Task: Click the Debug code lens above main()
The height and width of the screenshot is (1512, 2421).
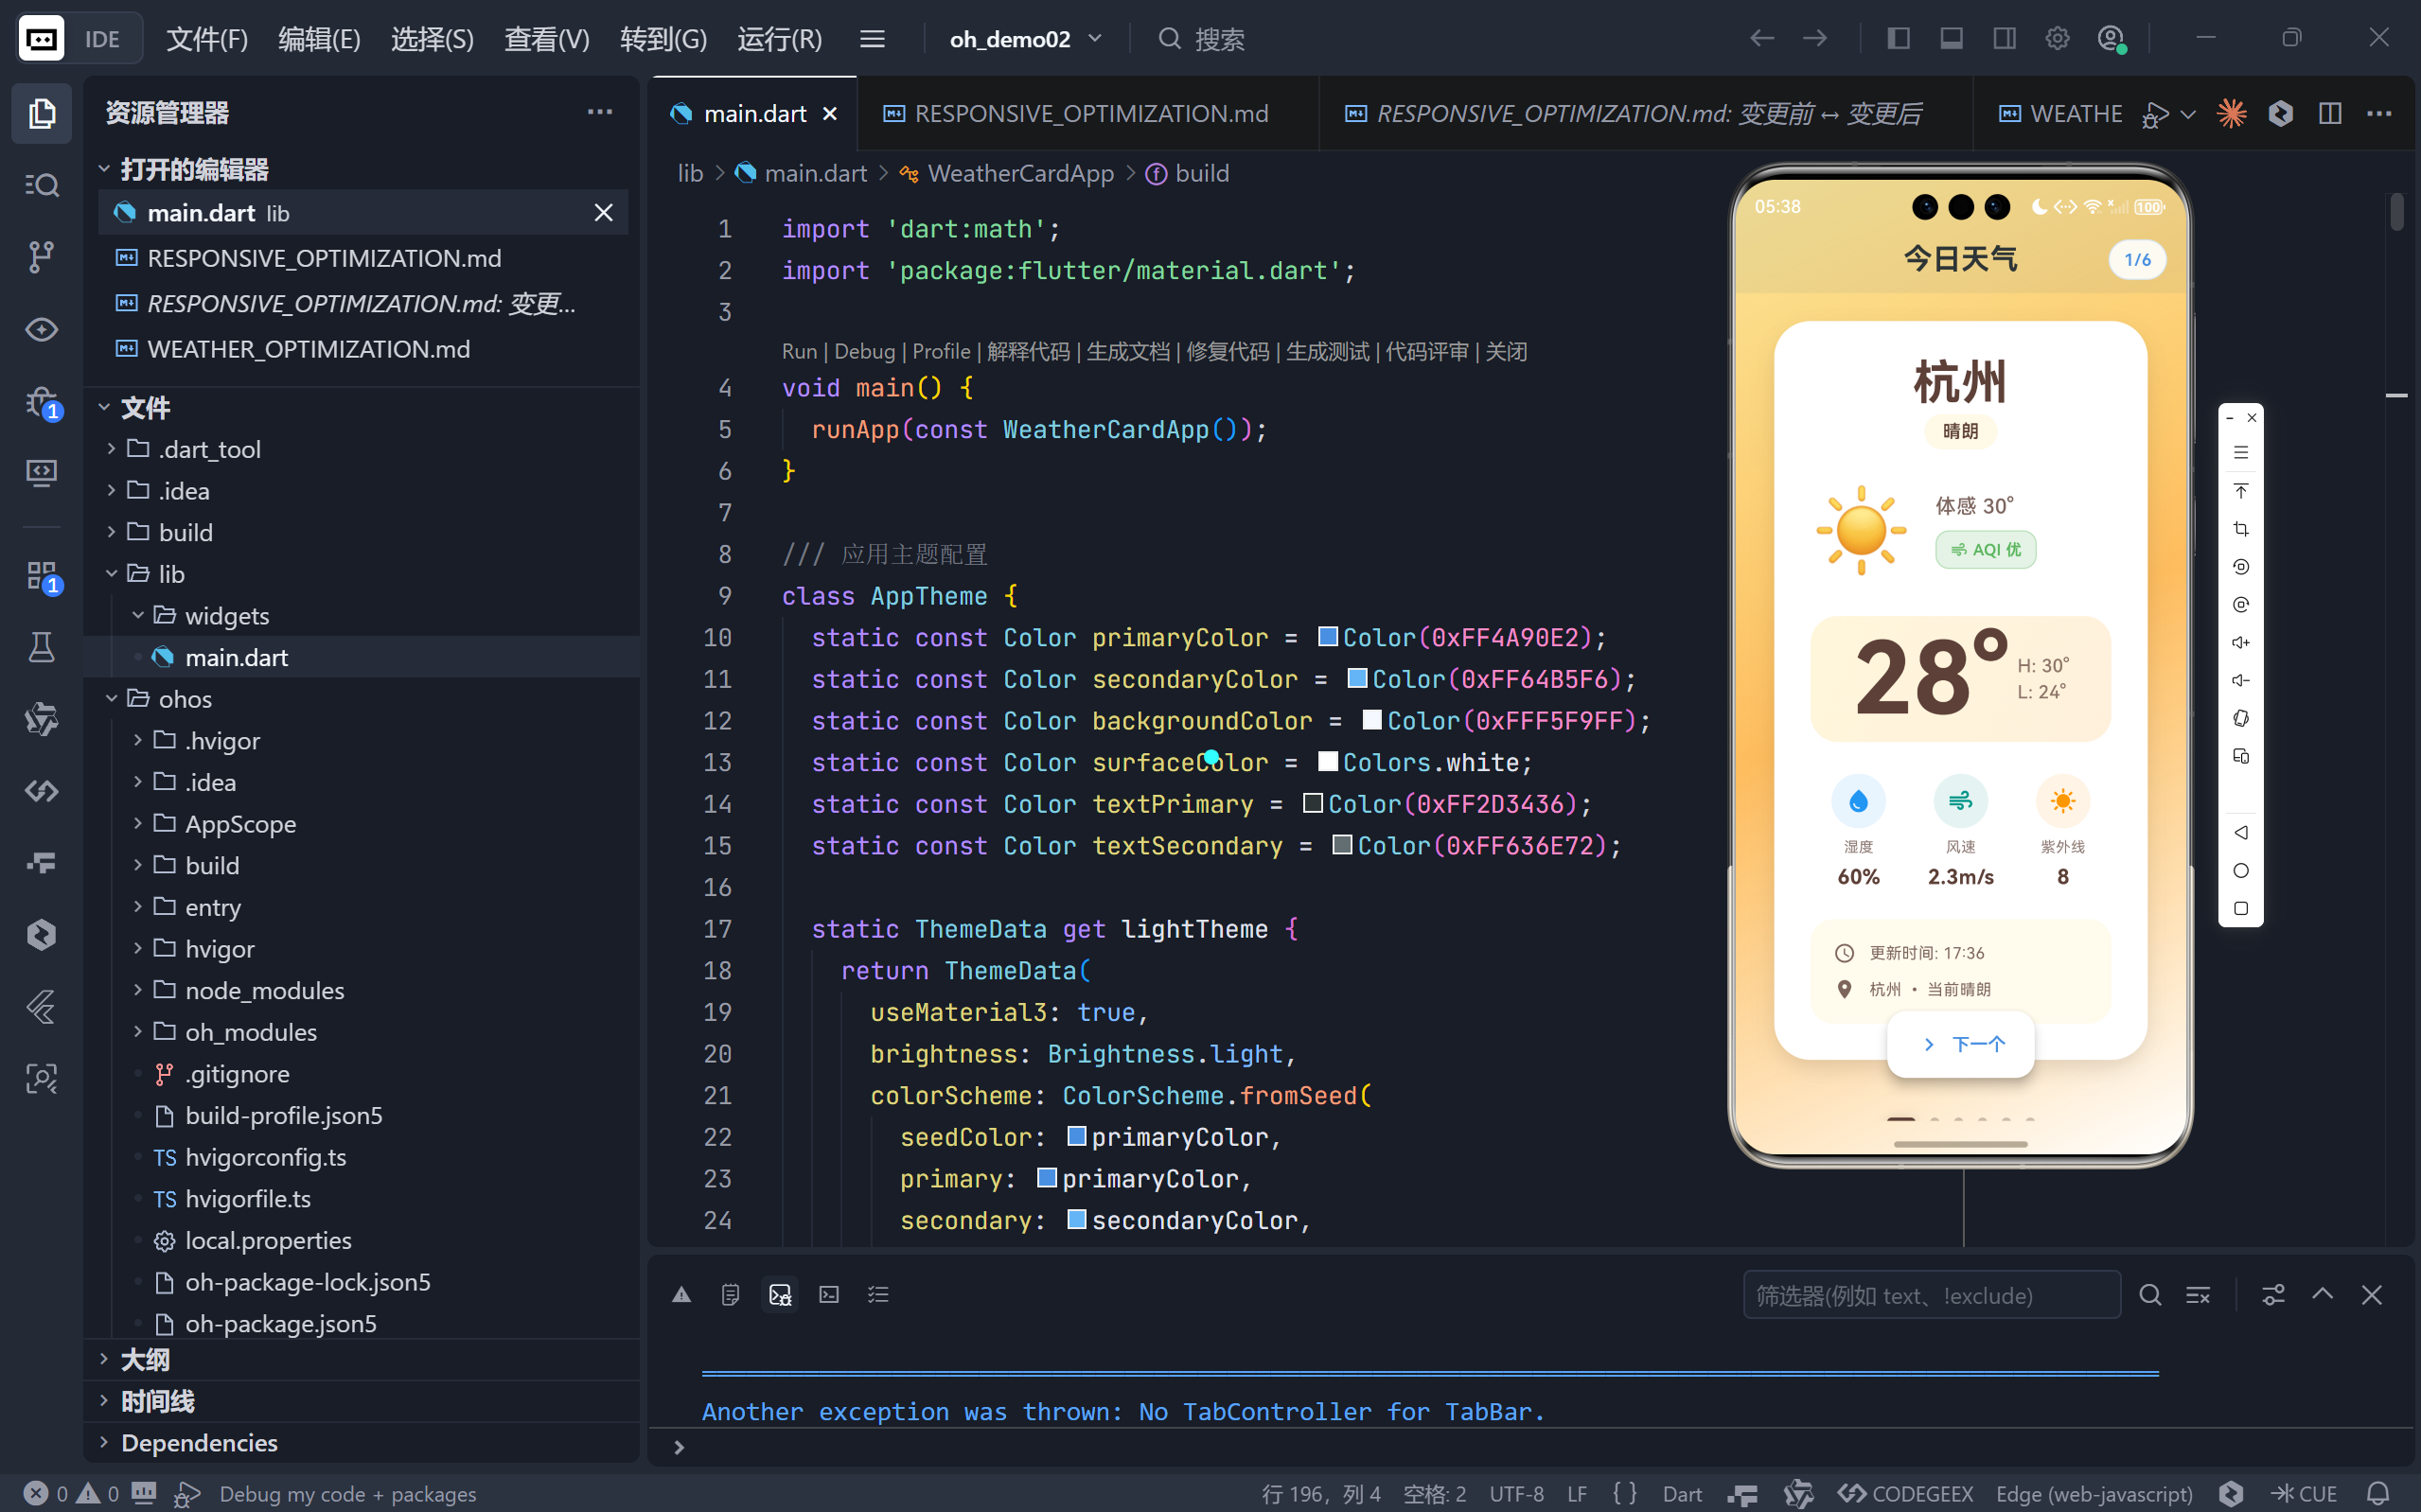Action: 863,351
